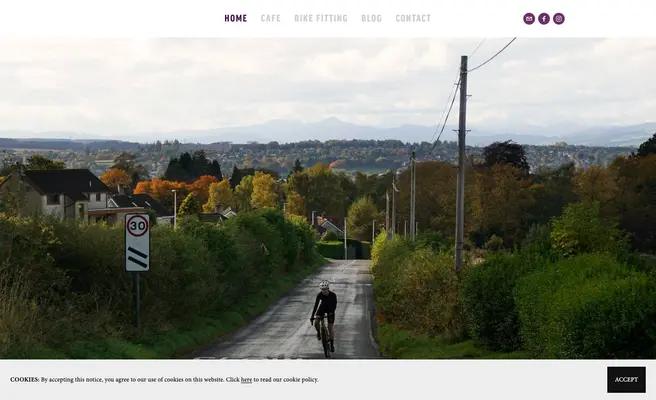Screen dimensions: 656x400
Task: Click the tall utility pole in photo
Action: 461,163
